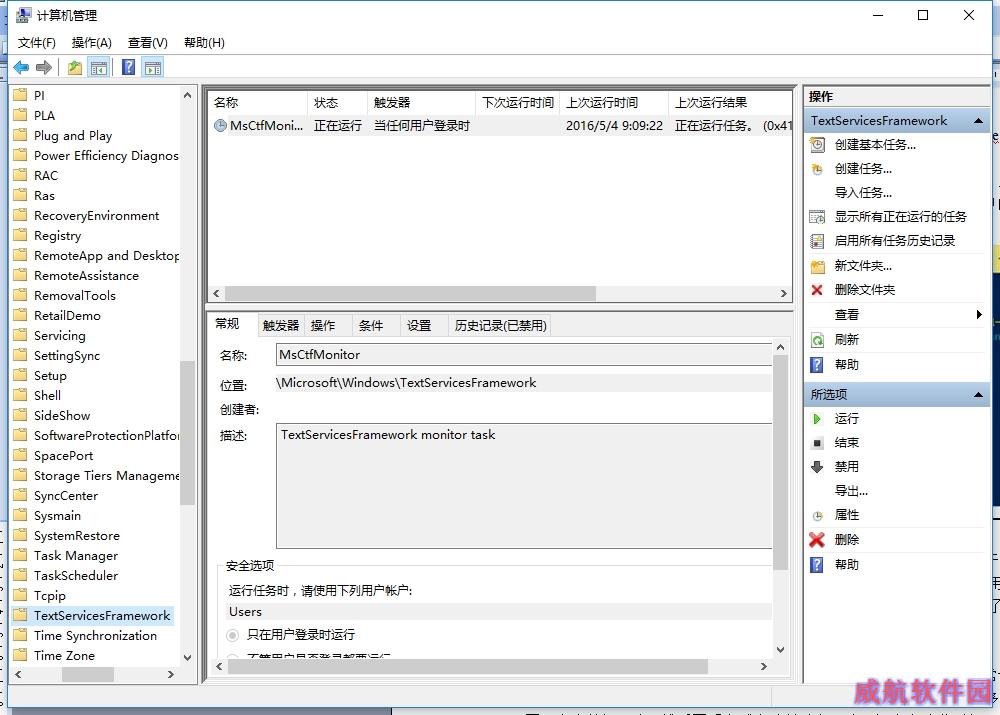The height and width of the screenshot is (715, 1000).
Task: Collapse the 所选项 actions section
Action: 978,395
